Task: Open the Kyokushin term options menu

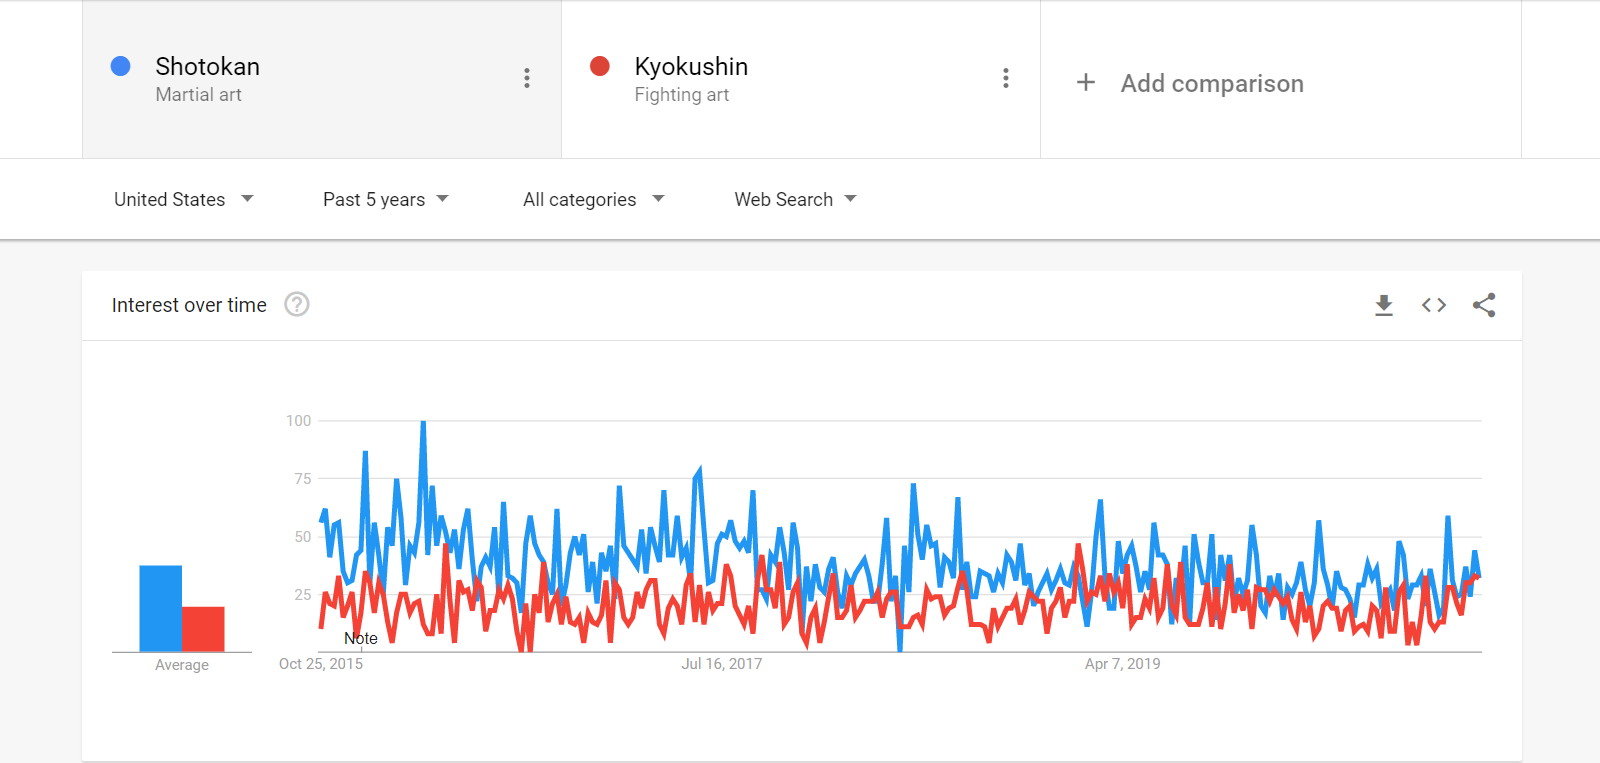Action: click(x=1006, y=78)
